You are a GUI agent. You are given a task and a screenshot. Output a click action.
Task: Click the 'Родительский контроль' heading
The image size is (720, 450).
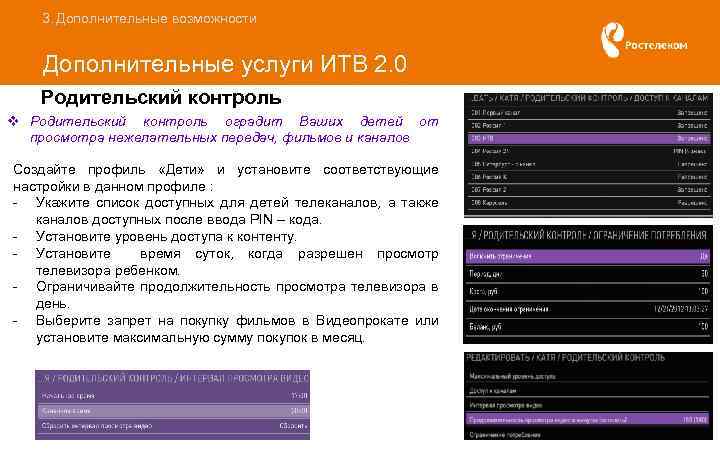point(161,98)
